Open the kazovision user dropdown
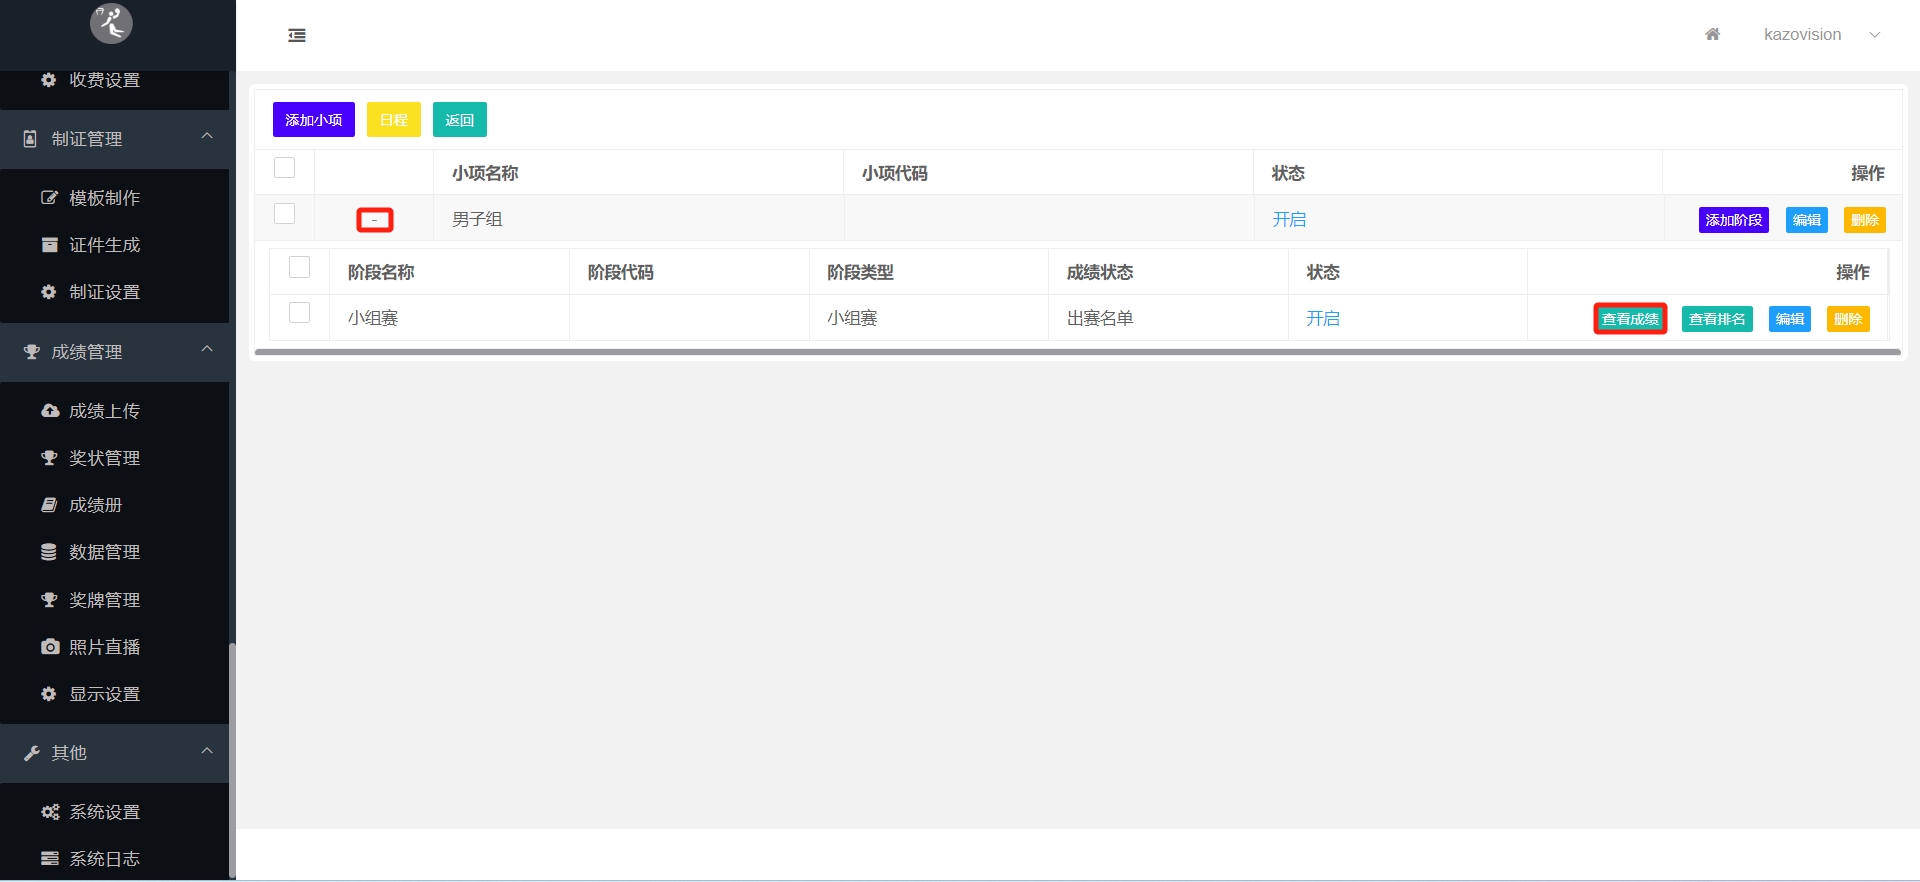 point(1820,35)
